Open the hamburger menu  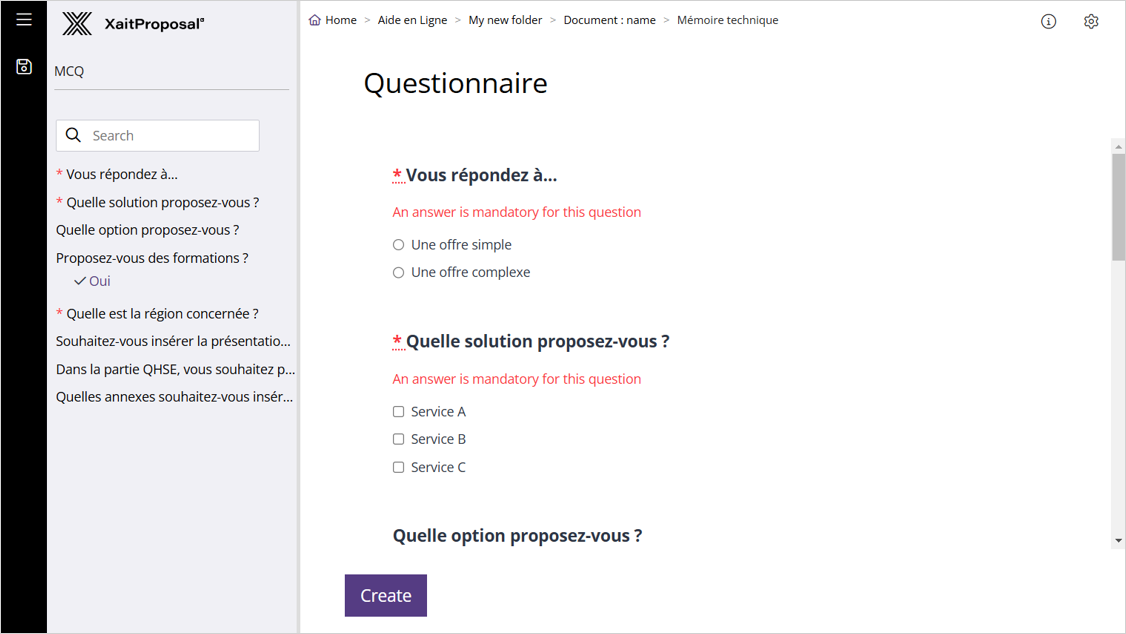(x=24, y=19)
